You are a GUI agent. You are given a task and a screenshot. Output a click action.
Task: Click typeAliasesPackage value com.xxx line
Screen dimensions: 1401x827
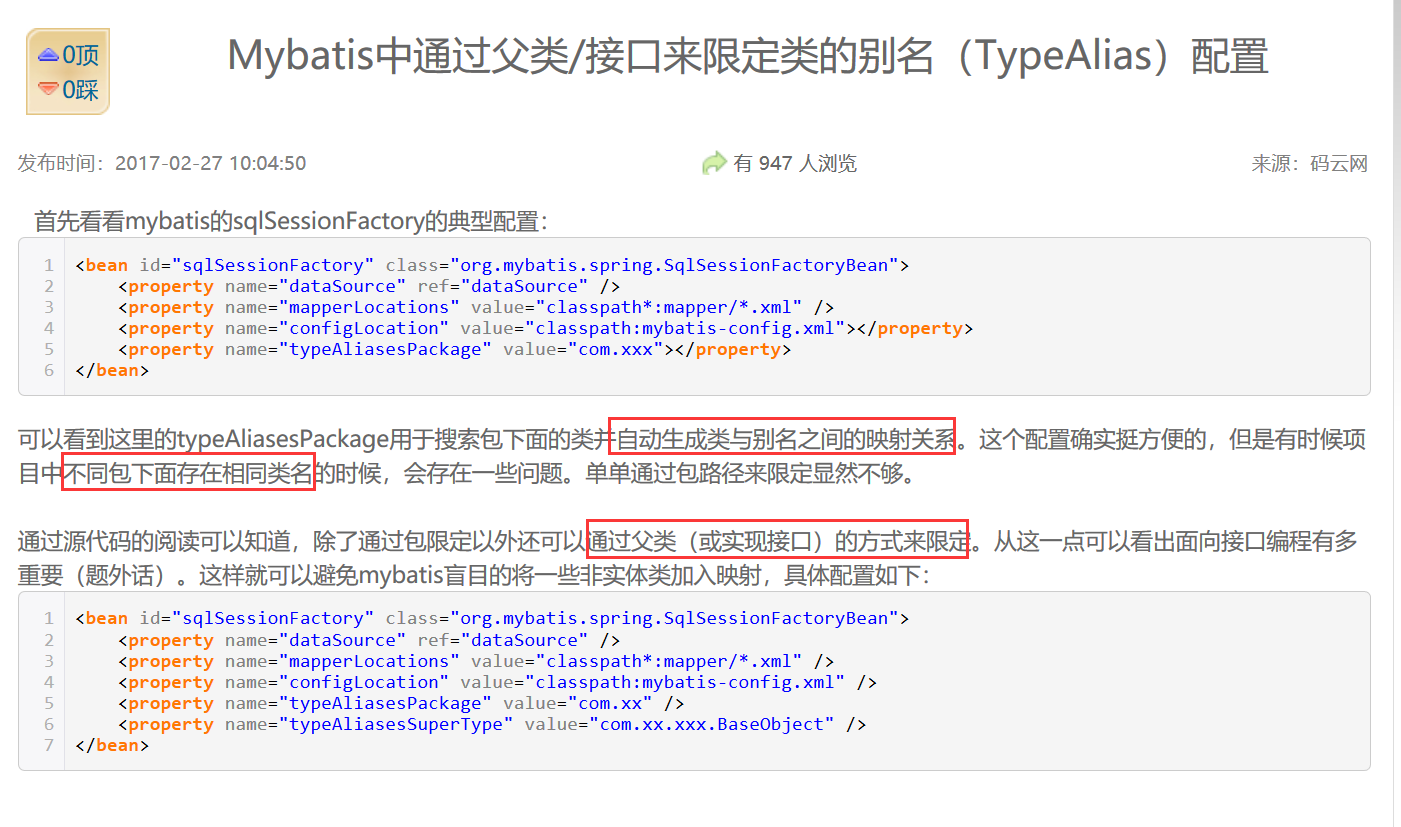pyautogui.click(x=454, y=349)
